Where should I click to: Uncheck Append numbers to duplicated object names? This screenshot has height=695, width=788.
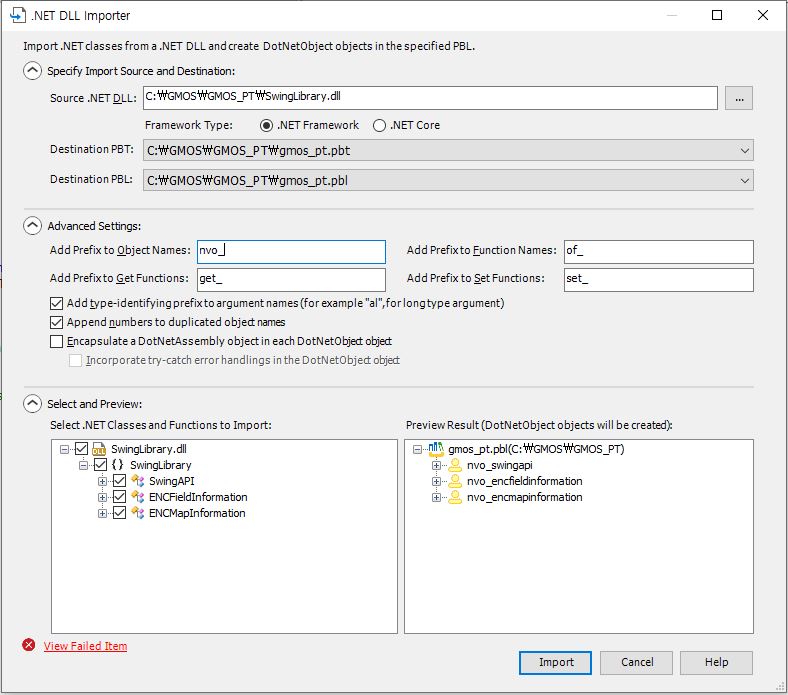(56, 322)
